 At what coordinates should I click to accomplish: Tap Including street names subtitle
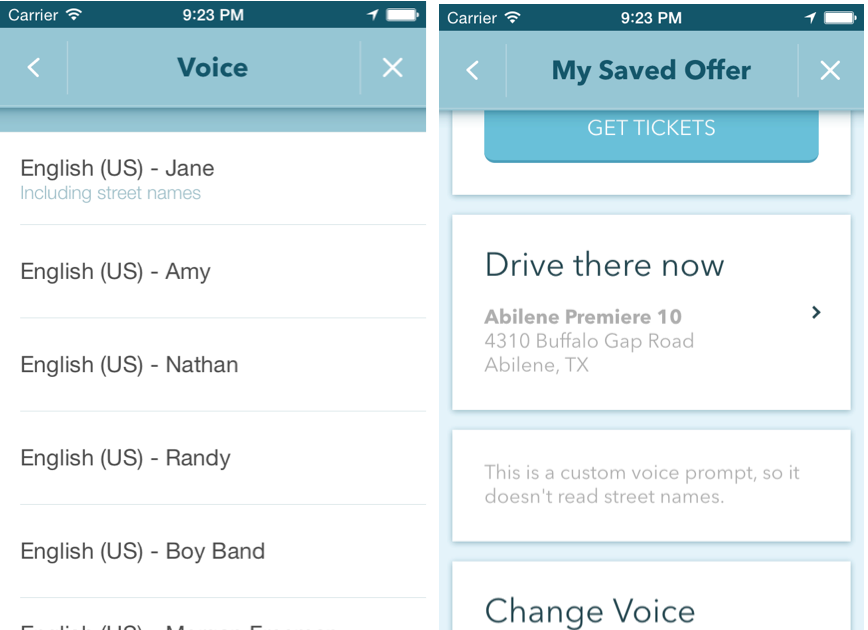(110, 193)
